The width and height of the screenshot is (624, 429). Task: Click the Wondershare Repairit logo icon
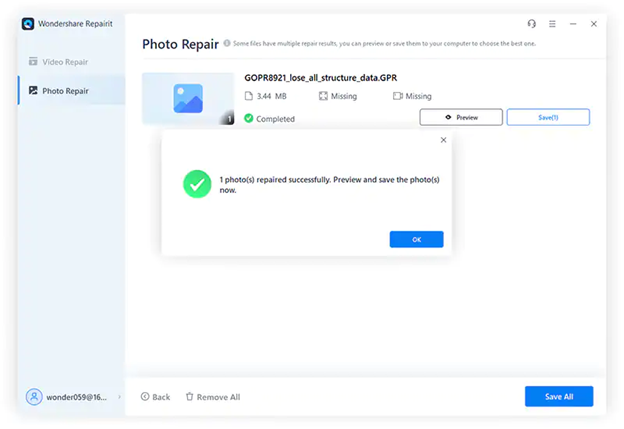[28, 24]
